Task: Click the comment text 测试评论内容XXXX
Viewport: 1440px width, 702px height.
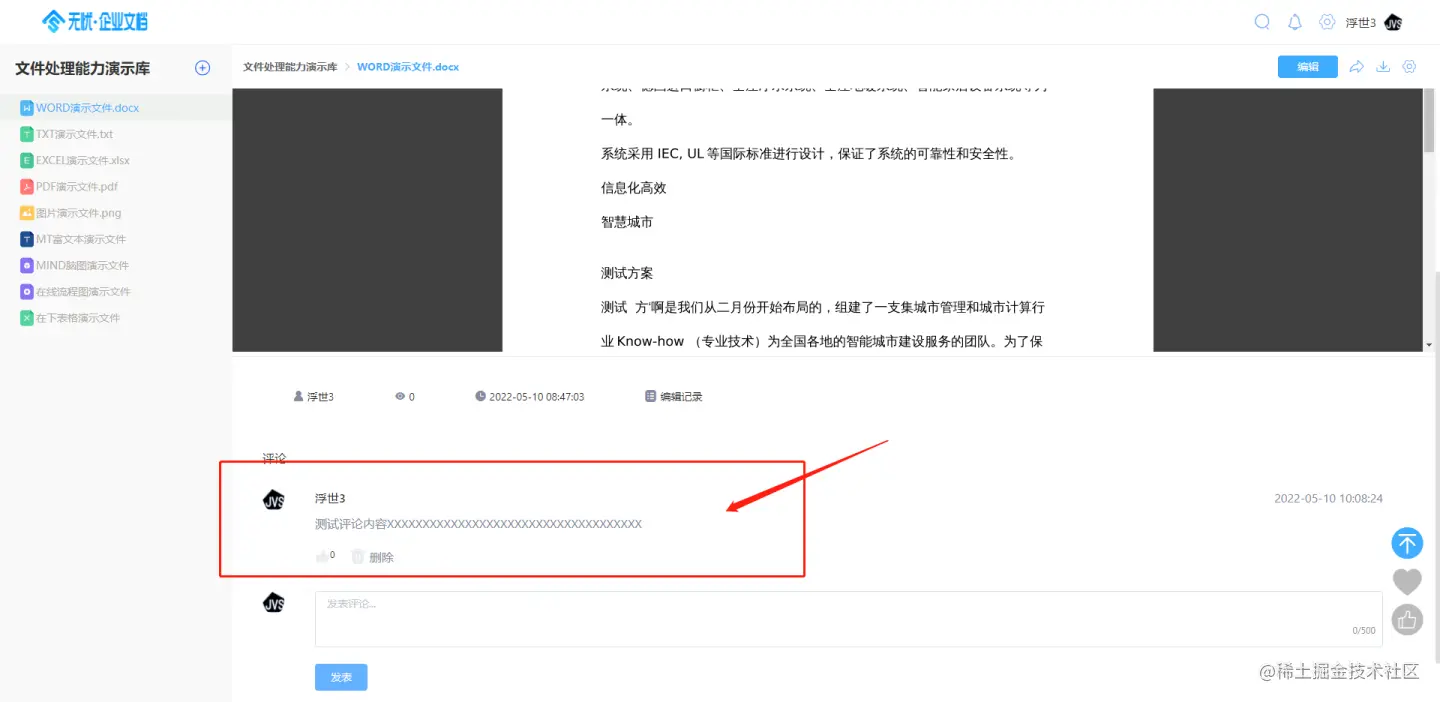Action: pos(478,524)
